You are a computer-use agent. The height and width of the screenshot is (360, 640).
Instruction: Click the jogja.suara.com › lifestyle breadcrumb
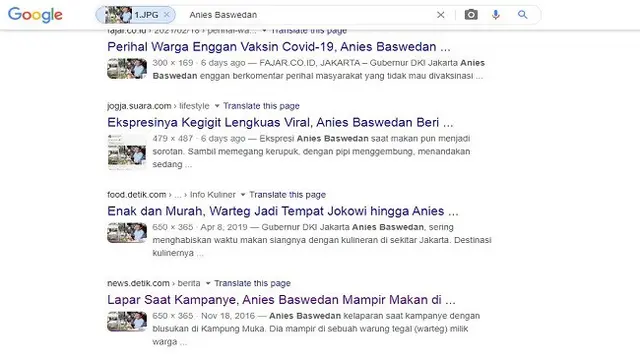click(x=158, y=106)
